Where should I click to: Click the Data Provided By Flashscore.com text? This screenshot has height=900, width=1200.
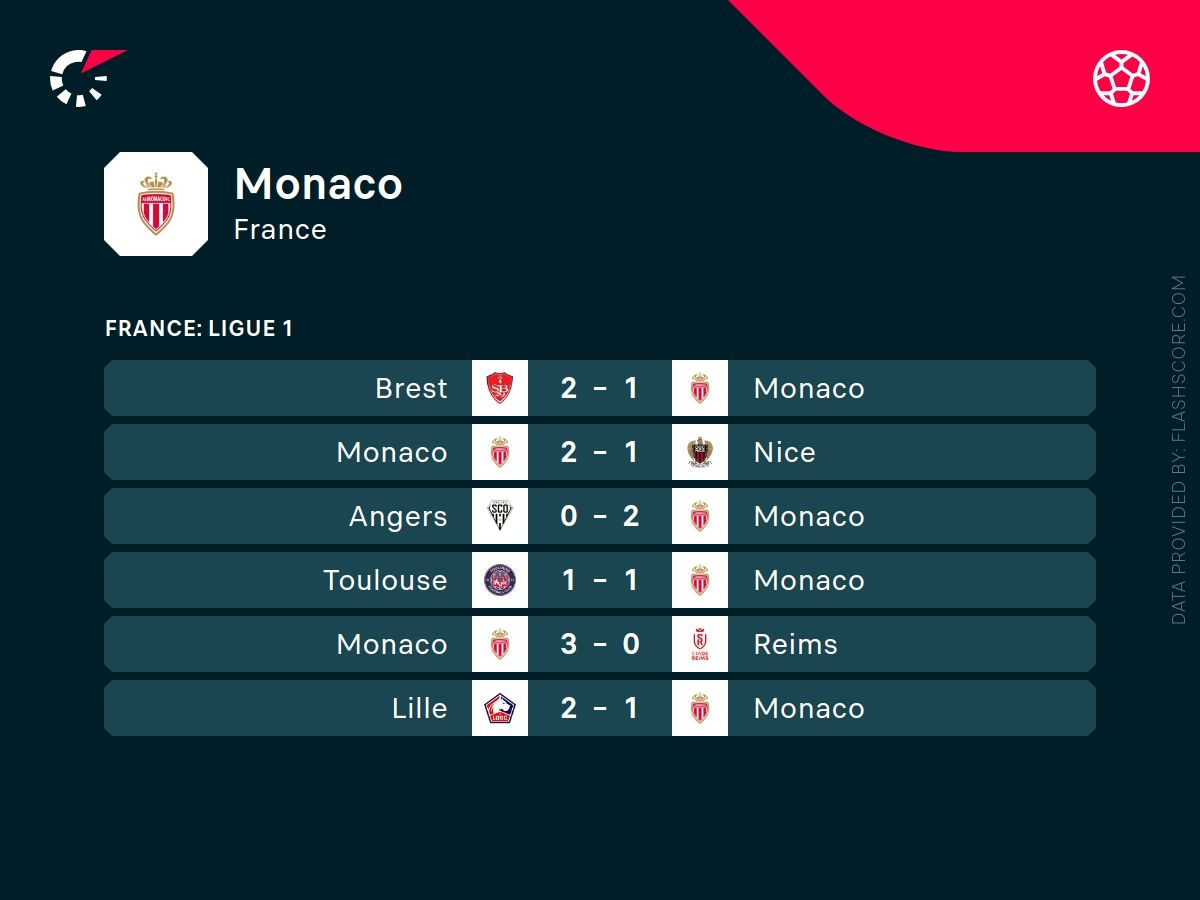point(1178,450)
